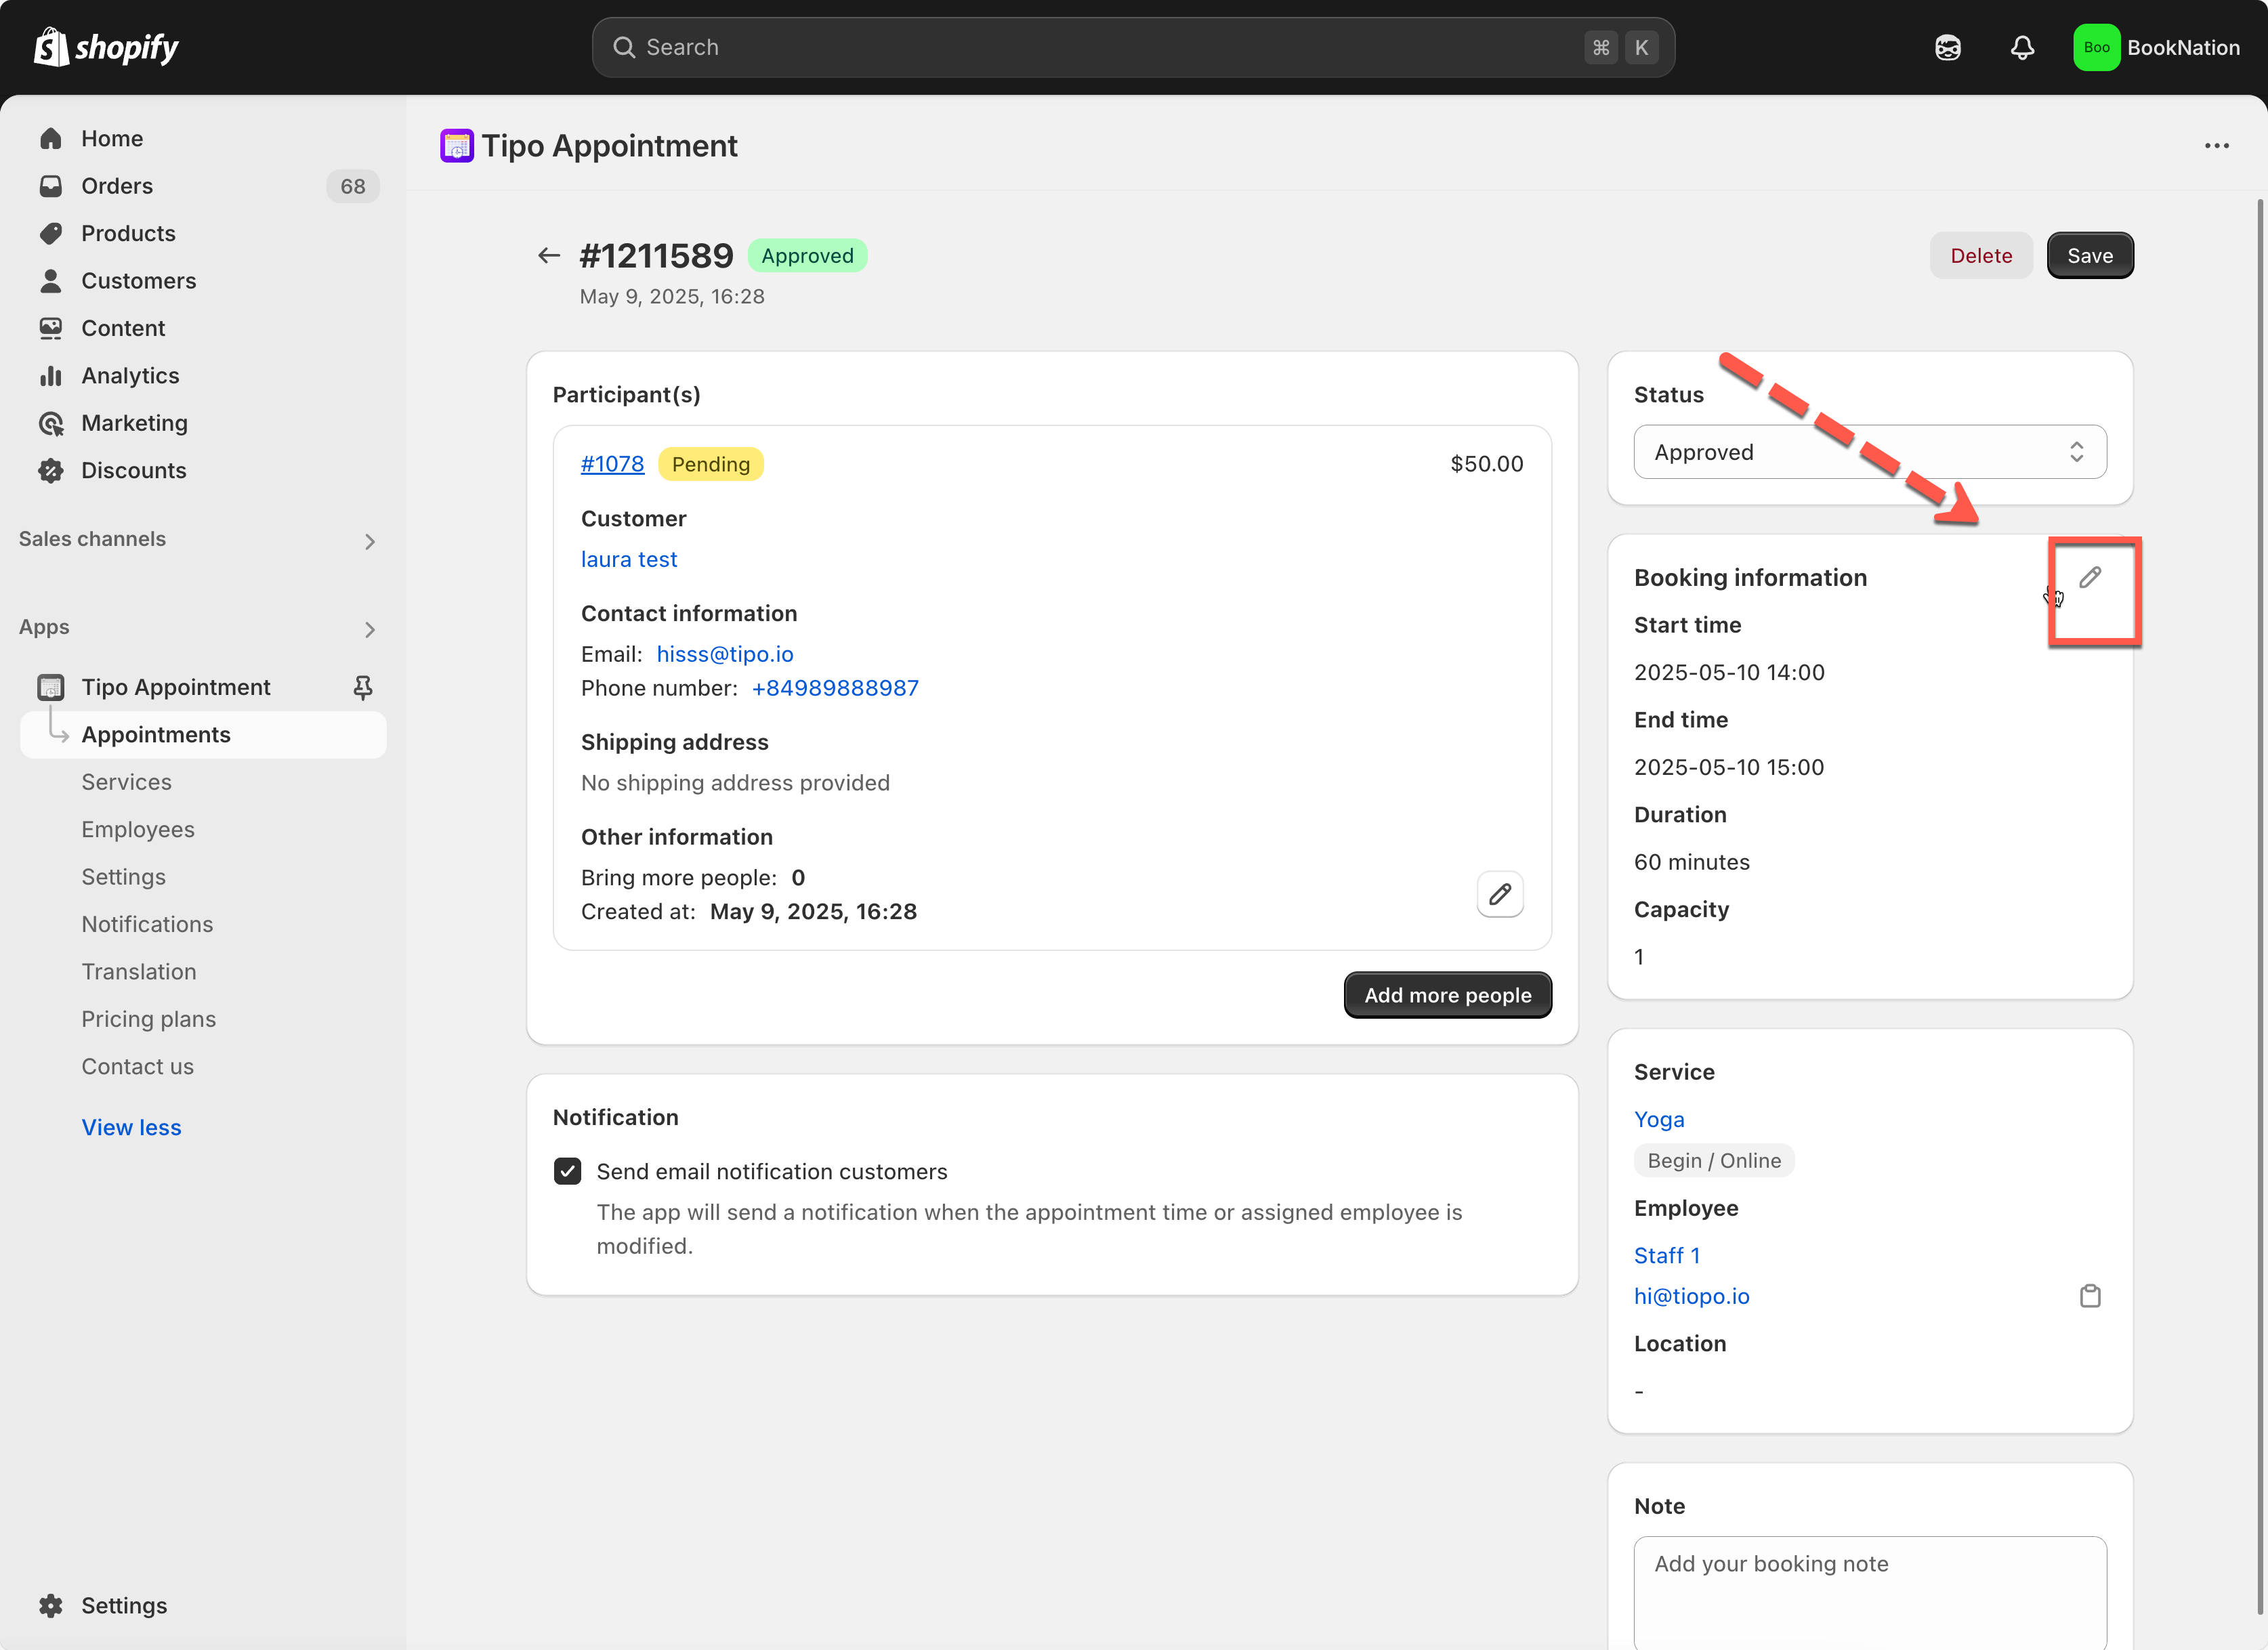
Task: Open the three-dot more actions menu
Action: (2216, 146)
